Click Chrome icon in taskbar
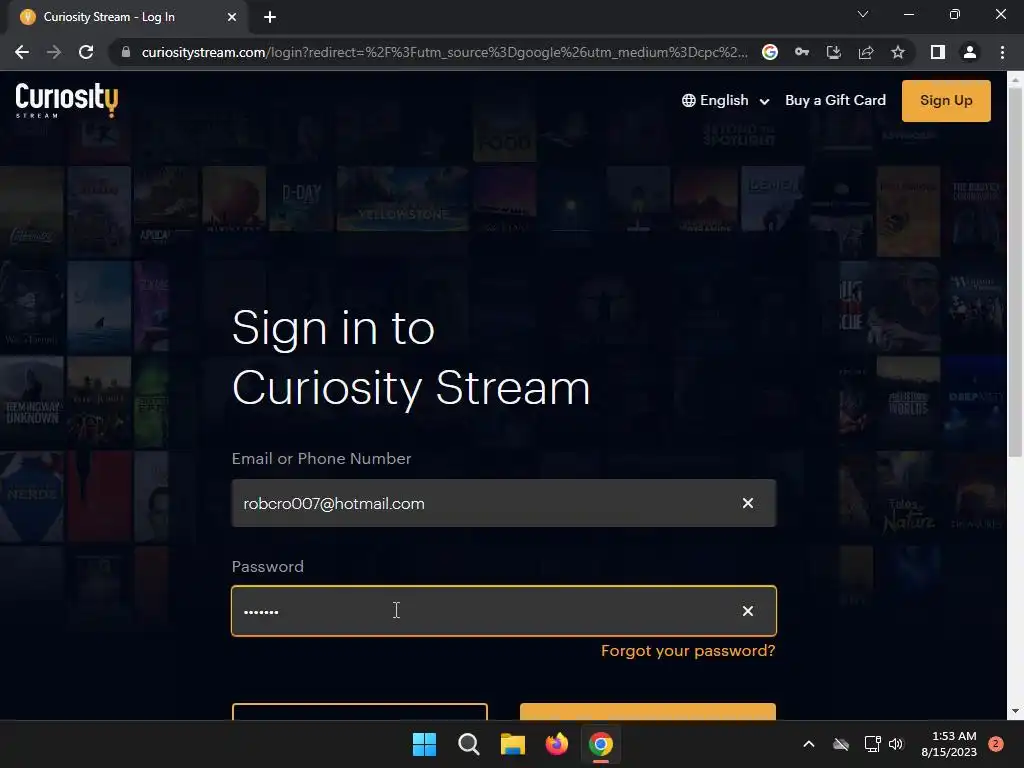Screen dimensions: 1024x768 tap(601, 744)
